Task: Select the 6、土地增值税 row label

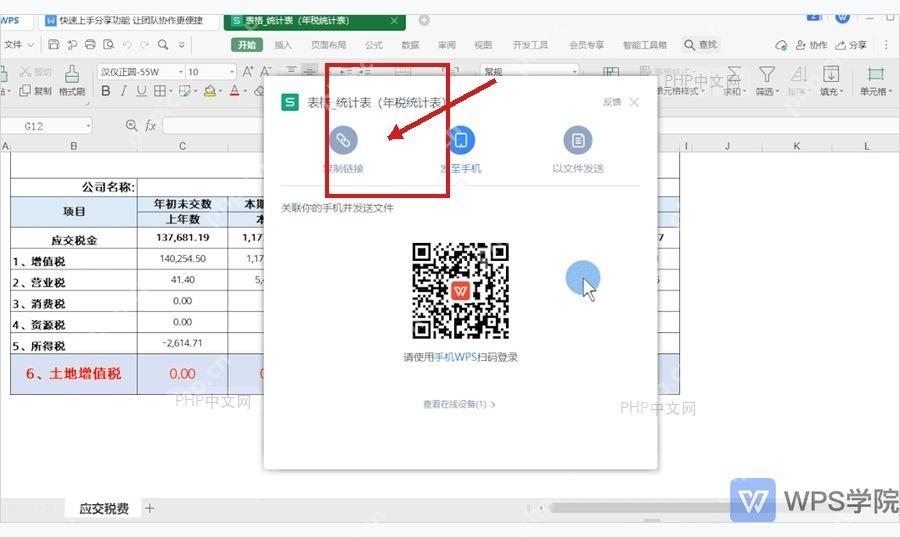Action: (73, 373)
